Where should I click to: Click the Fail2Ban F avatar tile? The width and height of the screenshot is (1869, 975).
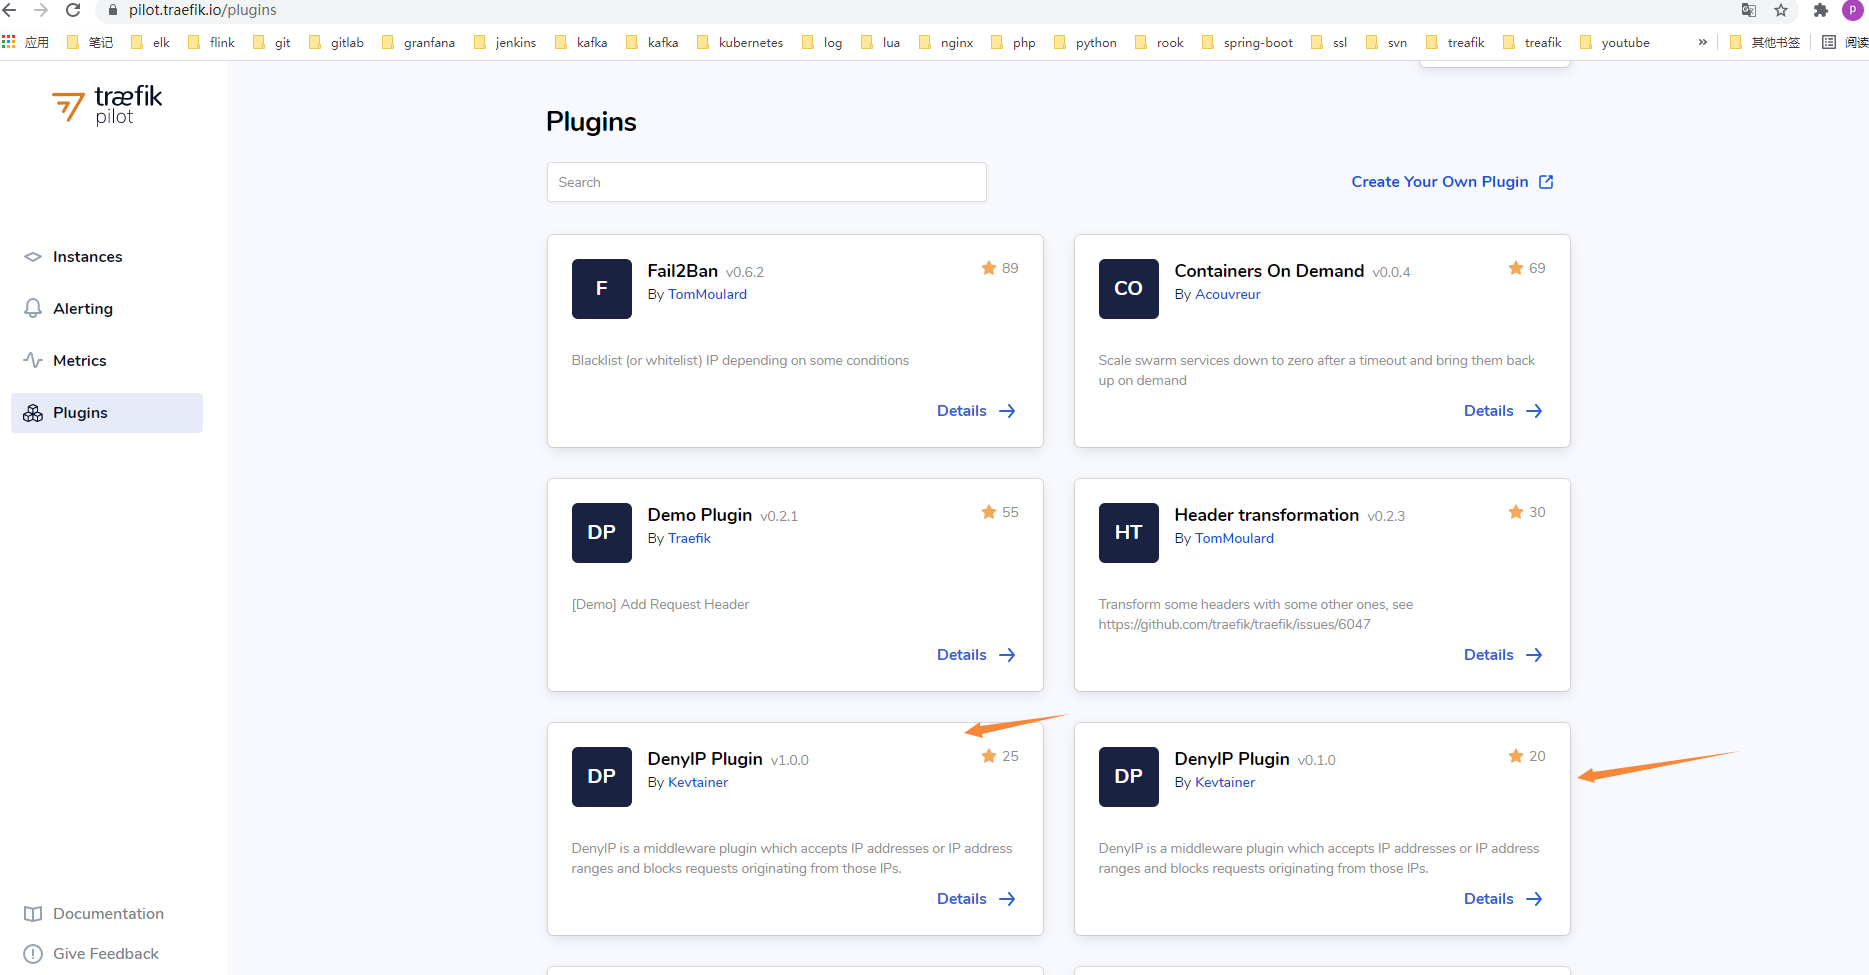pyautogui.click(x=601, y=289)
